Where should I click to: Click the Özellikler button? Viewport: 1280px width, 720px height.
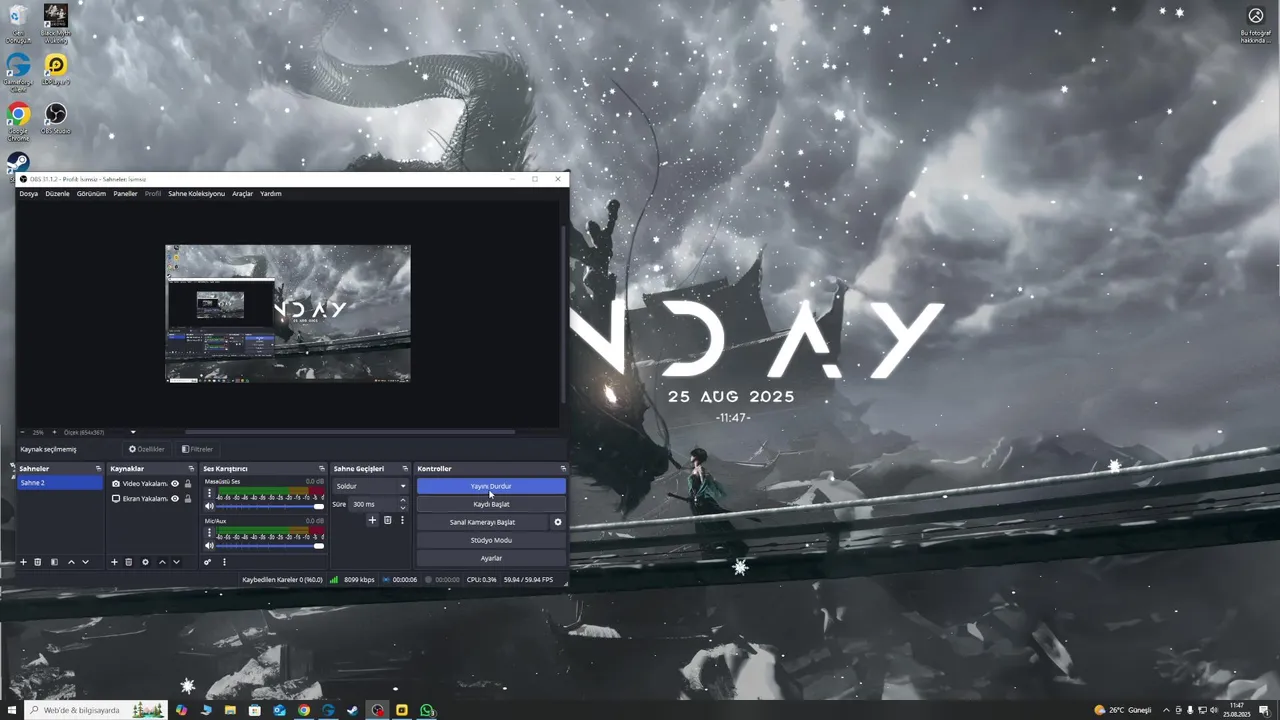pyautogui.click(x=146, y=449)
